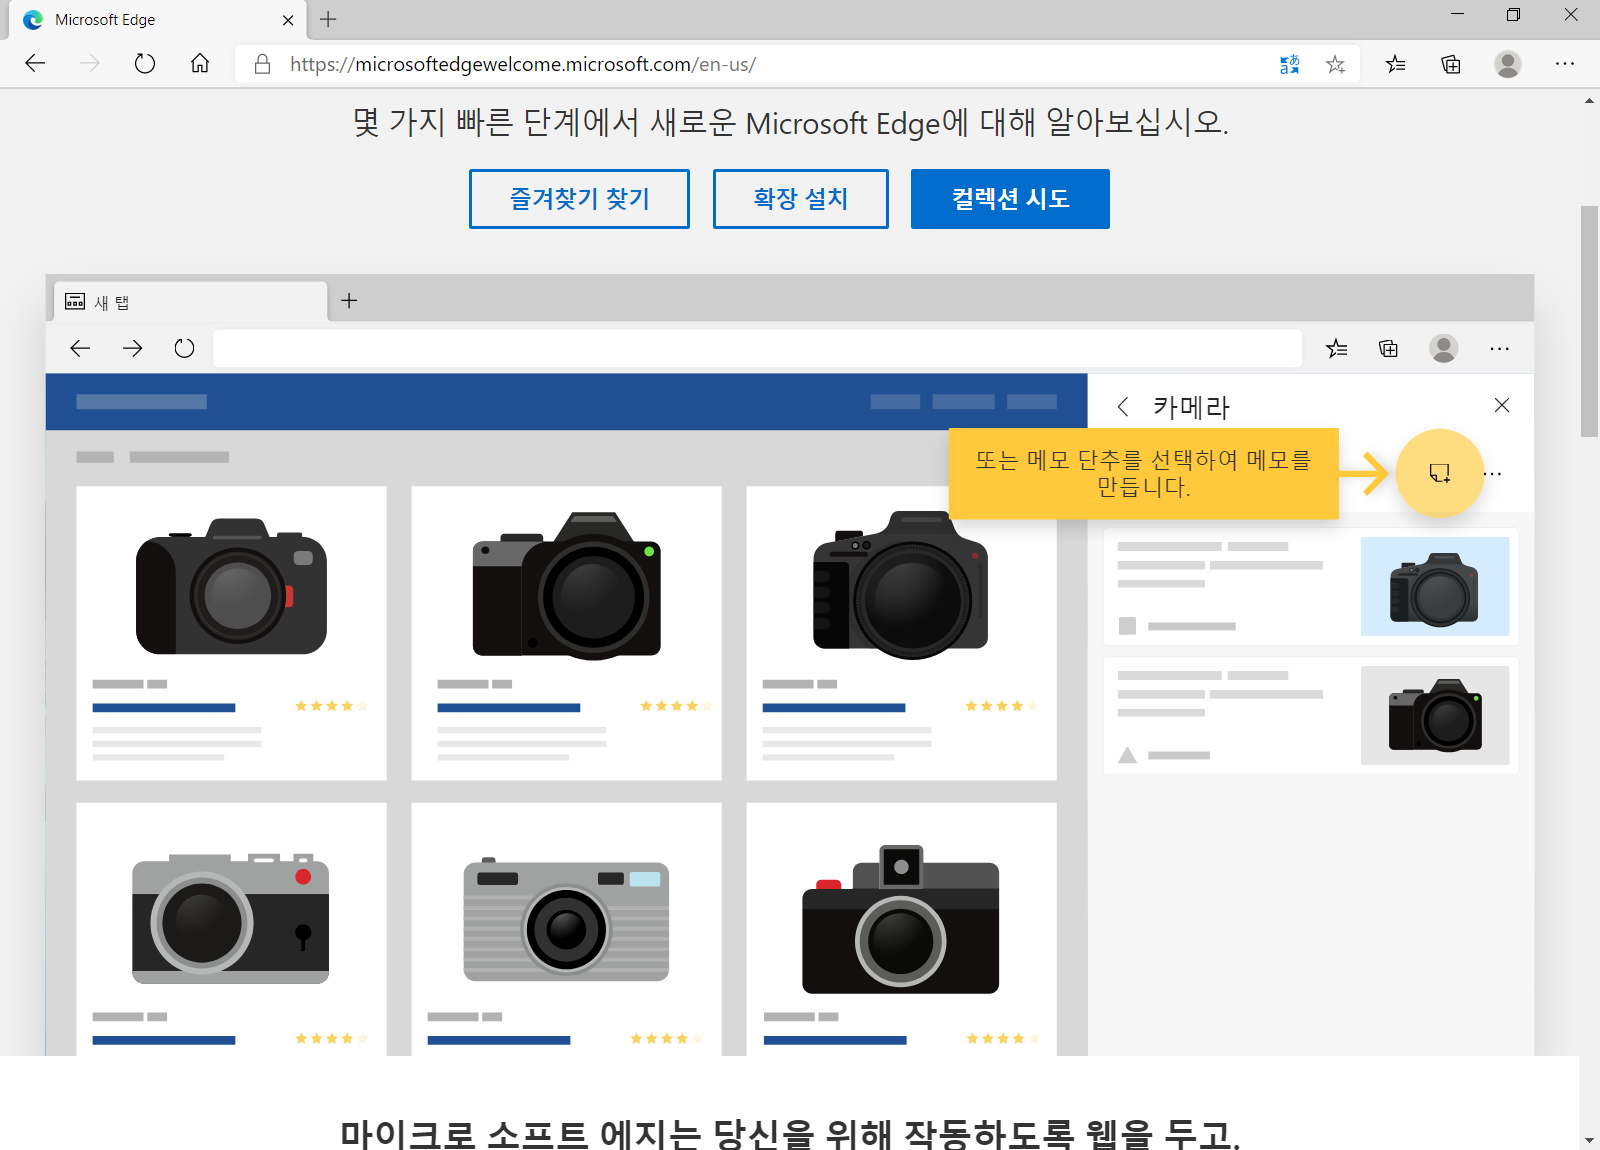Click the page vertical scrollbar thumb
Screen dimensions: 1600x1150
(1589, 321)
